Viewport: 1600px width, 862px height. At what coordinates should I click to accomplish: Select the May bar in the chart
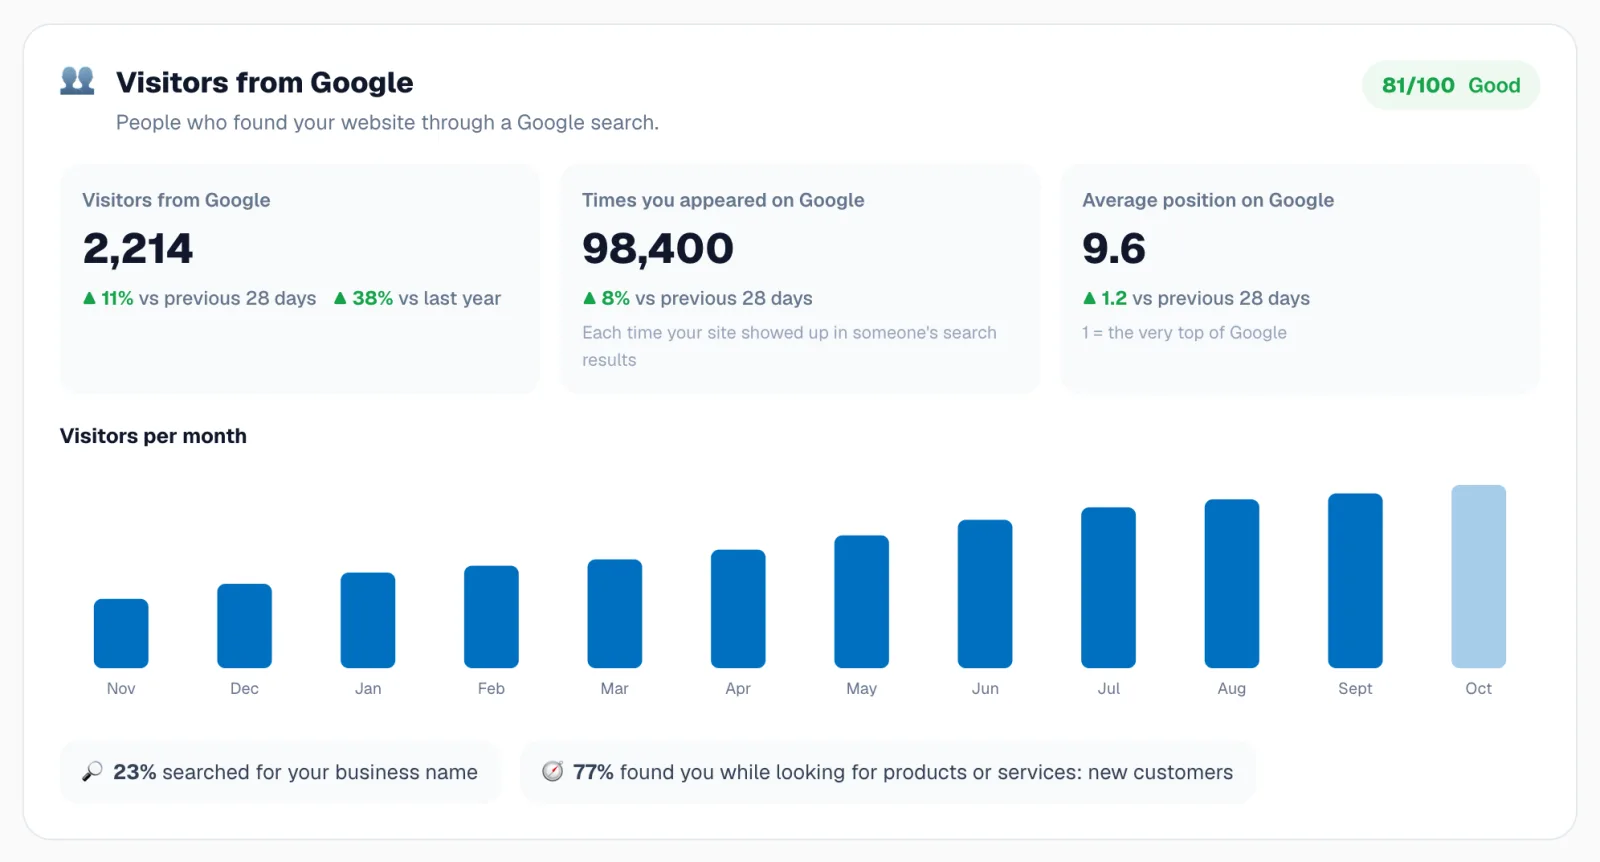(x=862, y=601)
